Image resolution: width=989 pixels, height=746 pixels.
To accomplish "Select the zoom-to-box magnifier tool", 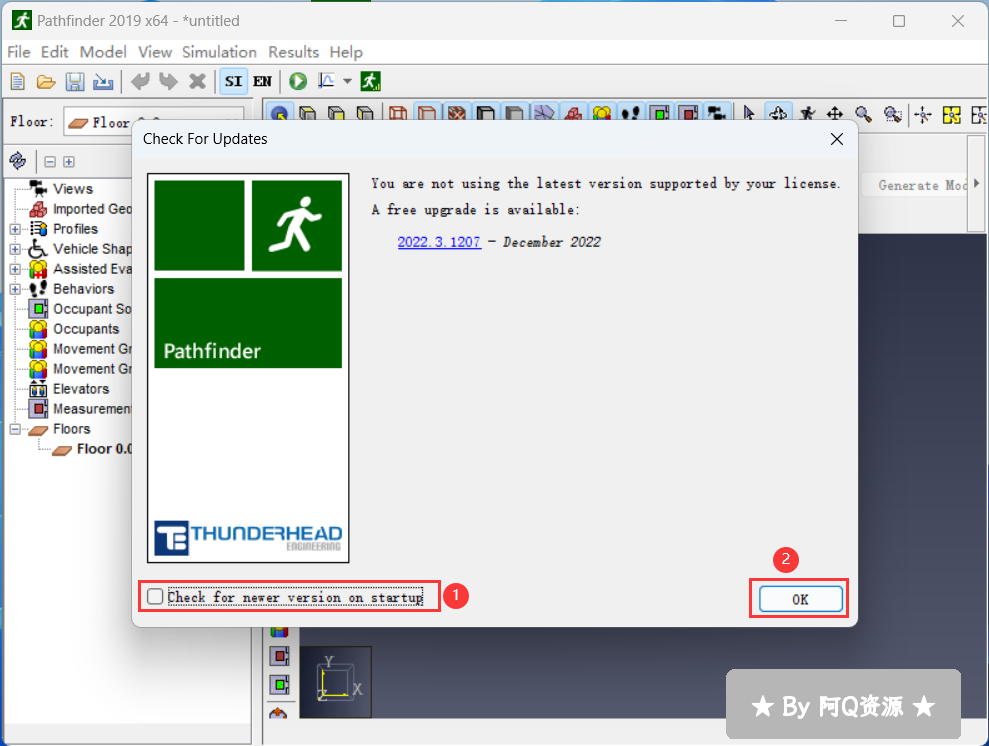I will pos(892,114).
